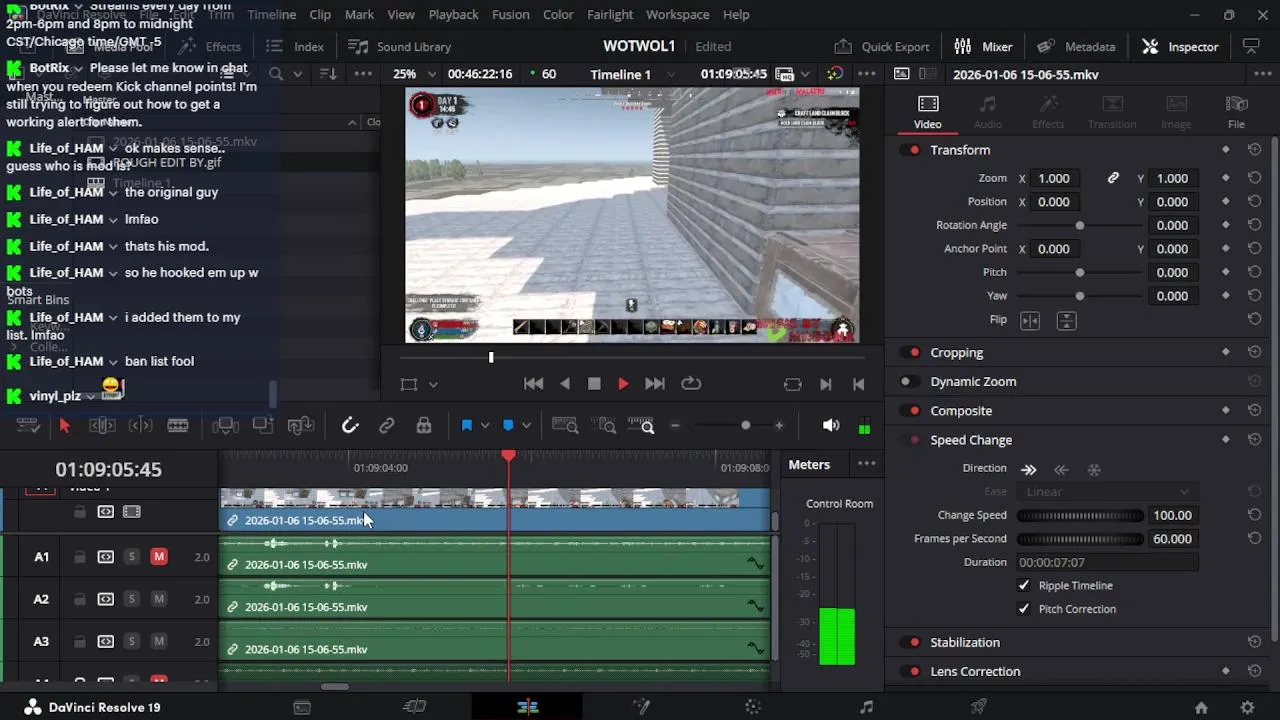Toggle position lock padlock in timeline toolbar
Screen dimensions: 1280x720
[424, 426]
